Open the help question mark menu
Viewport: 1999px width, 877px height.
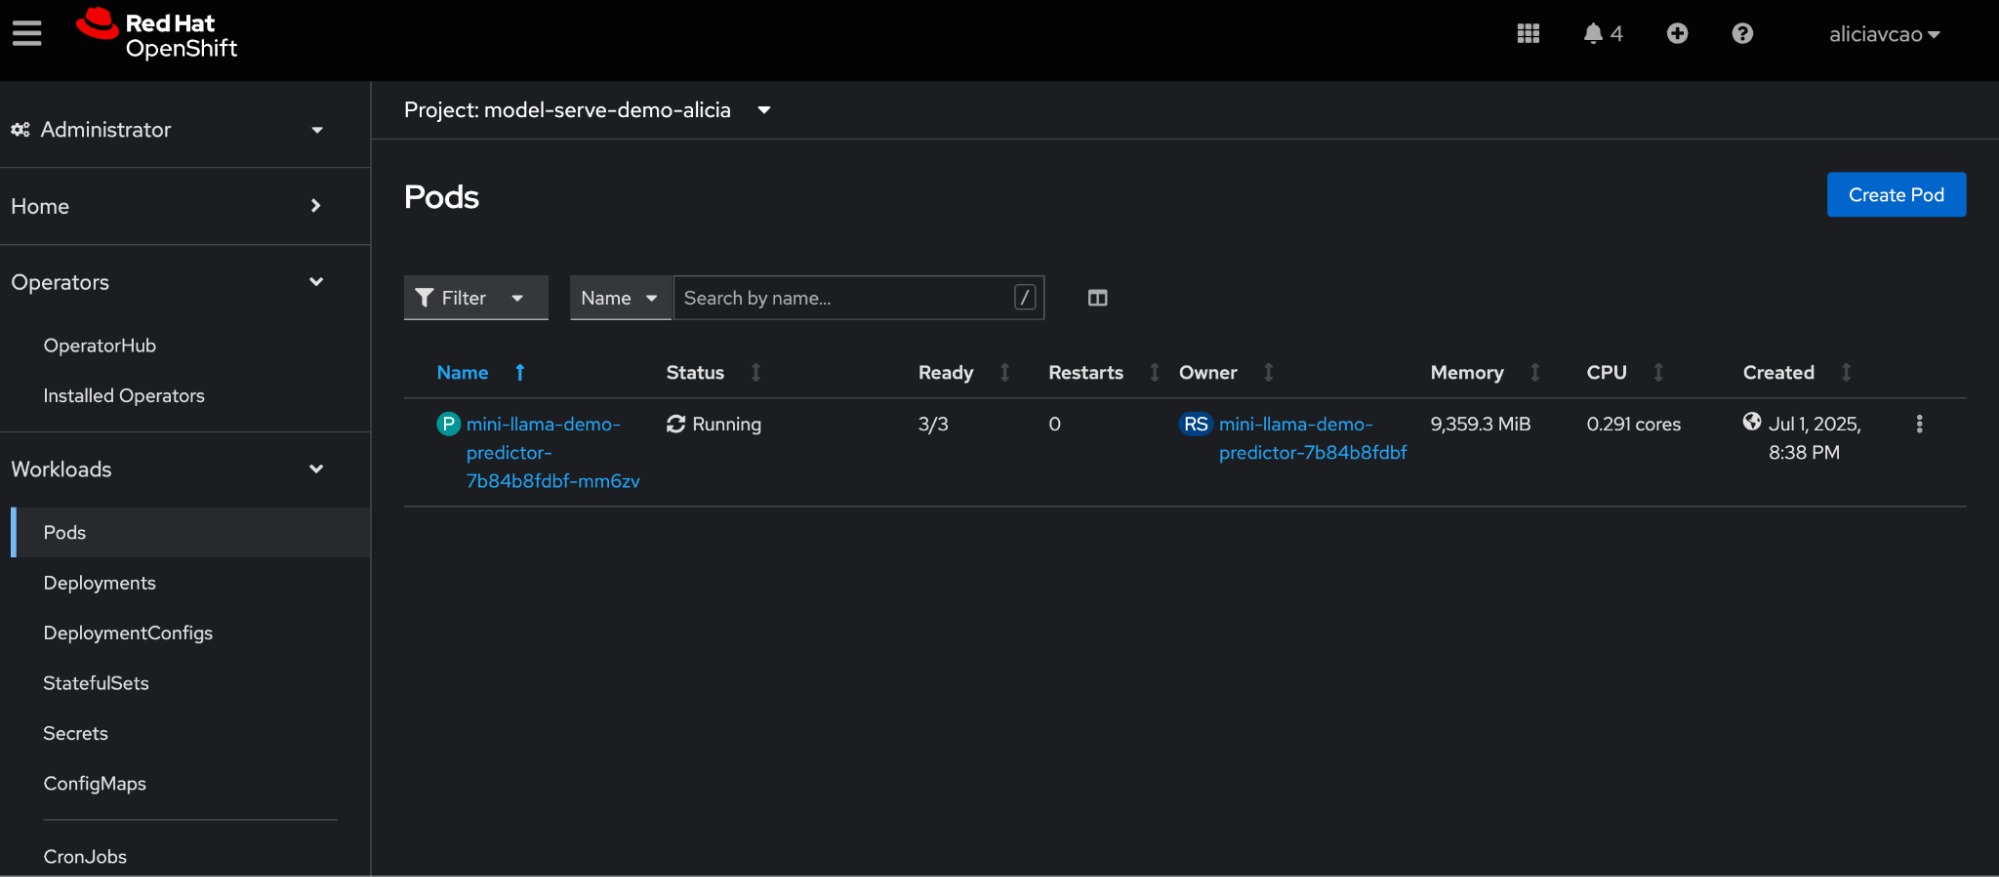point(1742,34)
